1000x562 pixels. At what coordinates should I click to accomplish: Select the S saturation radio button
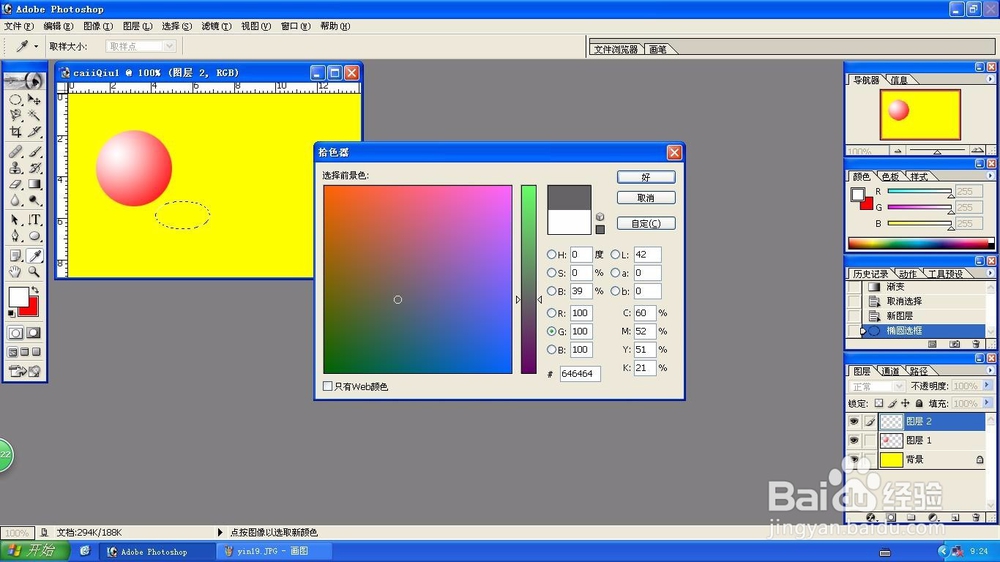click(x=552, y=272)
